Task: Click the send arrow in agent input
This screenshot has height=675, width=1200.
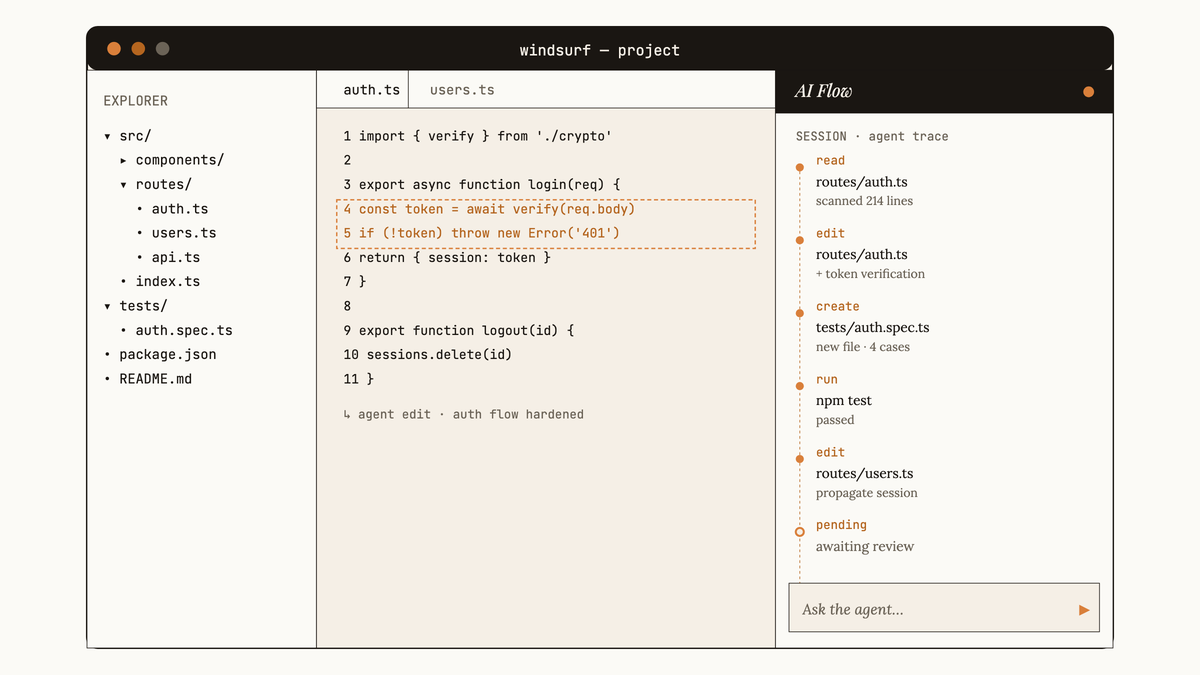Action: coord(1084,610)
